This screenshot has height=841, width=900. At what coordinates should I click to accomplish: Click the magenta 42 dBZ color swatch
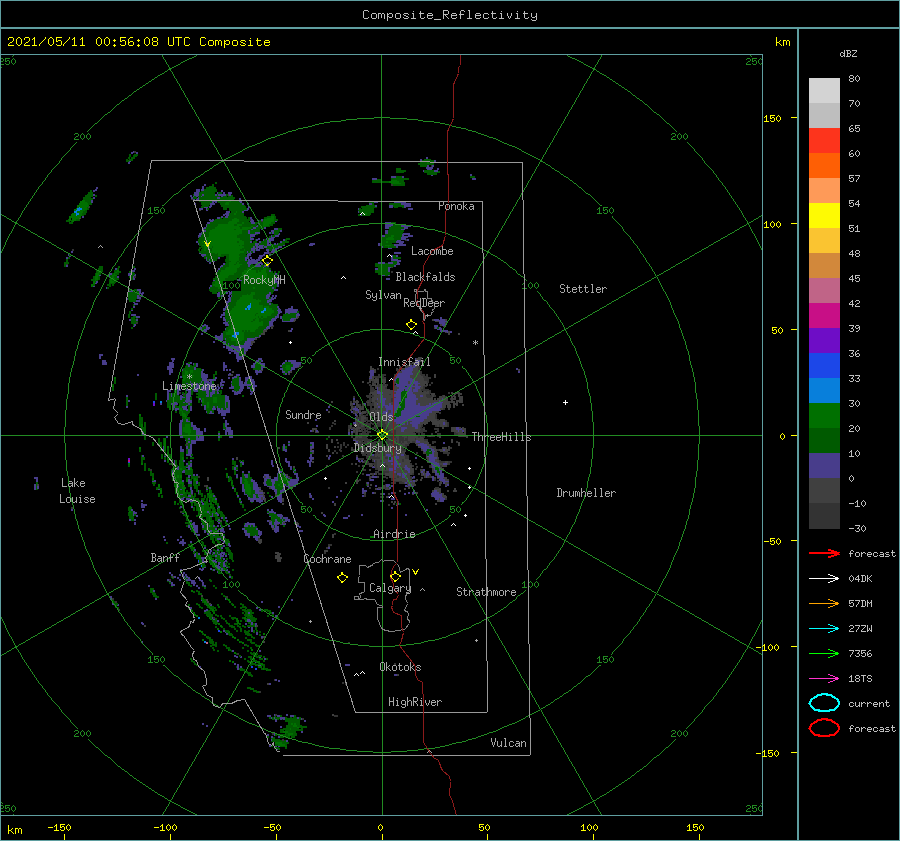[824, 316]
